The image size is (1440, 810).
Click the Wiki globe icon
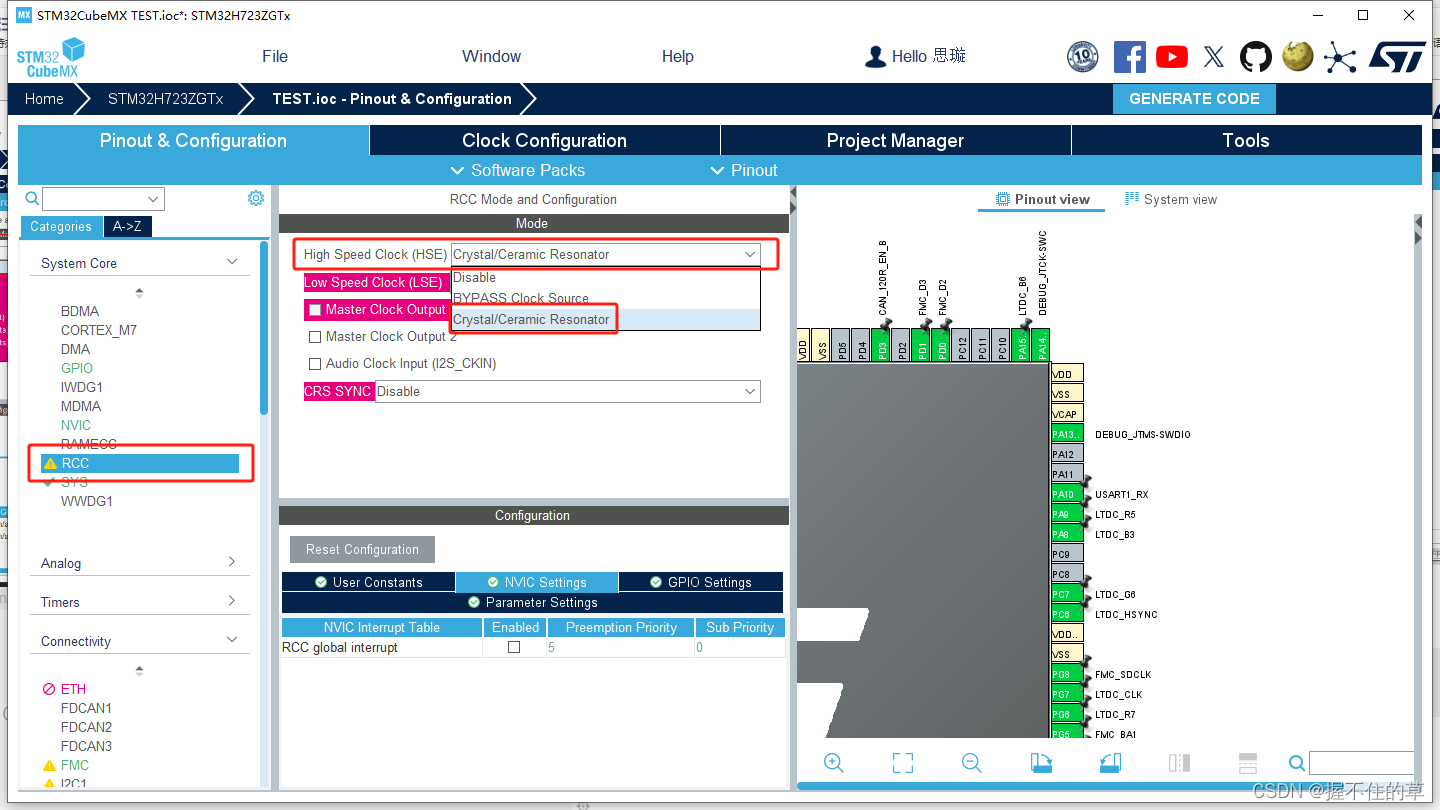tap(1298, 56)
